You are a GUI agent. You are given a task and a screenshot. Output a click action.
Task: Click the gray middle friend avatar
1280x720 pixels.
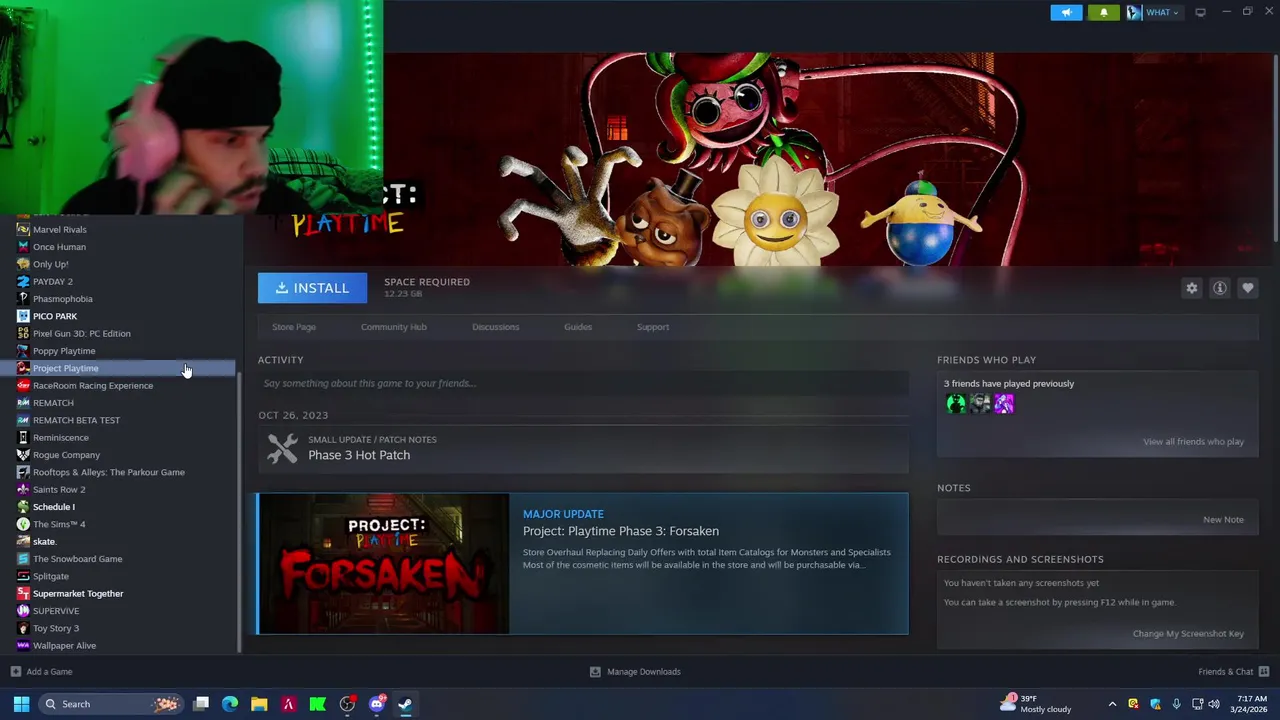980,403
